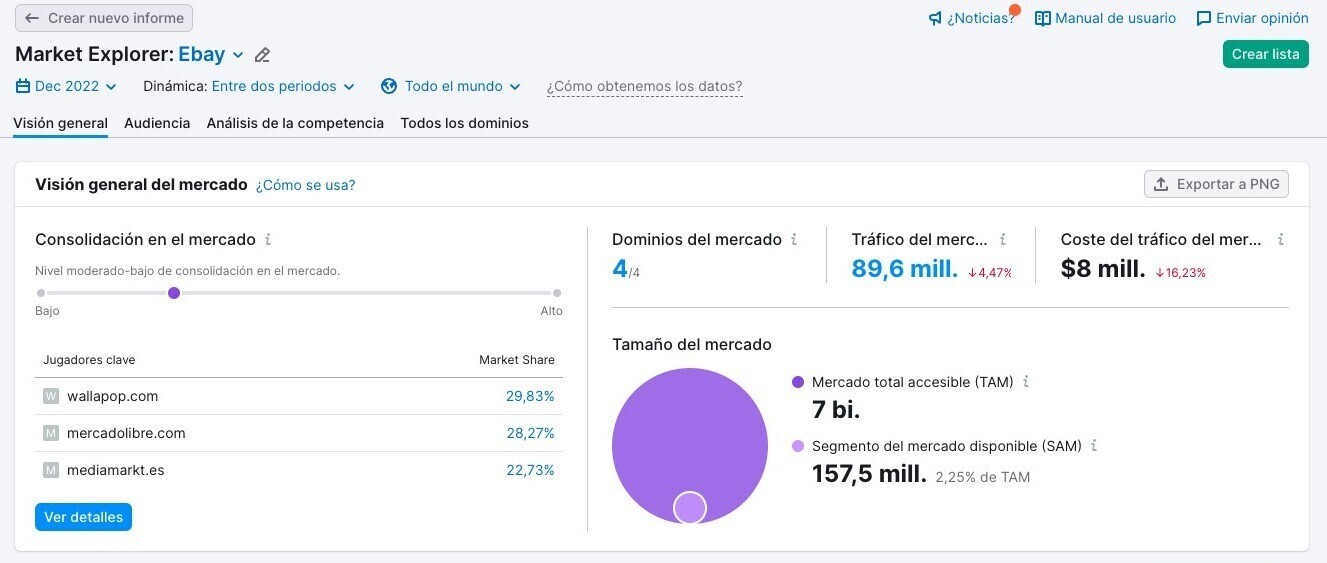Screen dimensions: 1327x563
Task: Click the speech bubble icon for Enviar opinión
Action: pyautogui.click(x=1204, y=18)
